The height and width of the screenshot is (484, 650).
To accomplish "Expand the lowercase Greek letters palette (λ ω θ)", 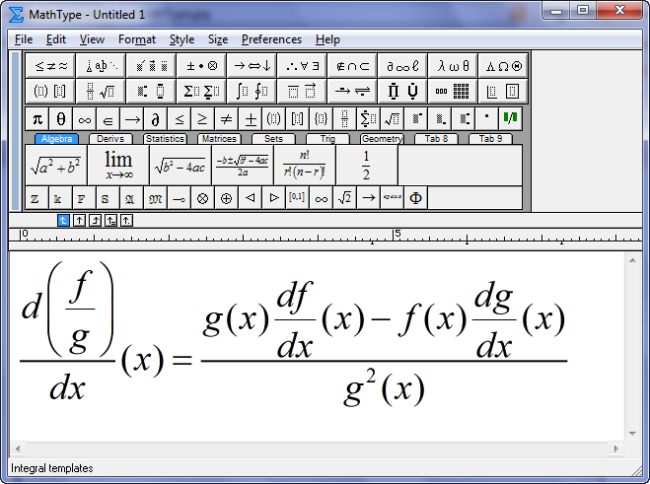I will [453, 66].
